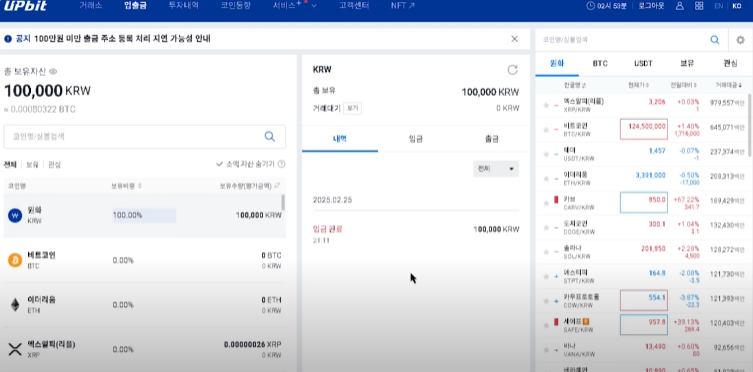
Task: Star the COW/KRW market row
Action: tap(546, 301)
